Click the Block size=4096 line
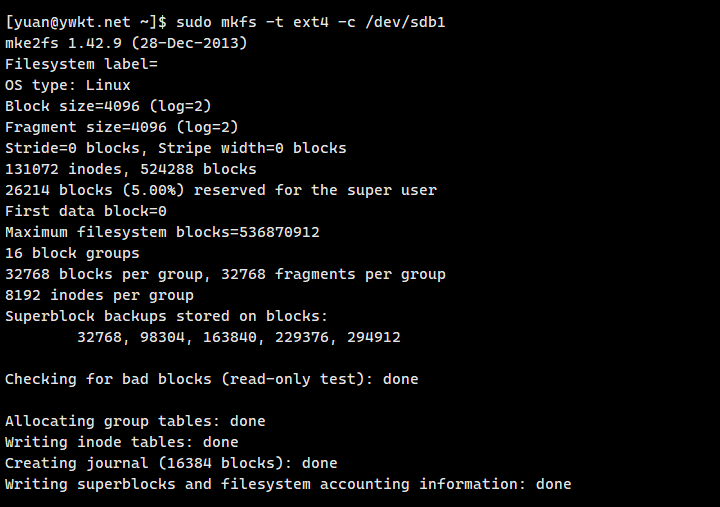 tap(108, 106)
